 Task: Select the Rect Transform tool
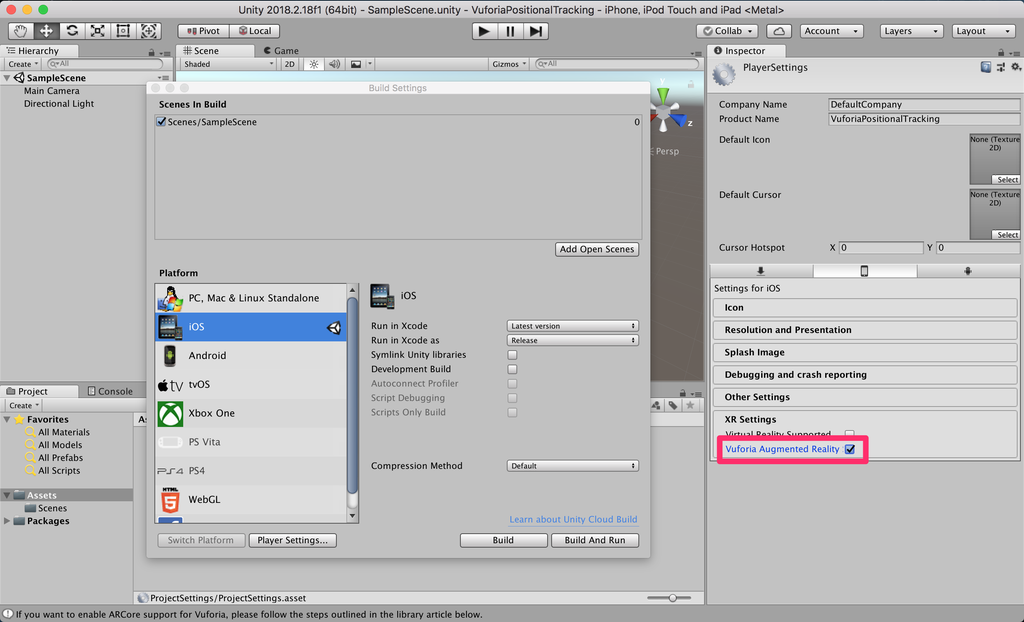tap(123, 31)
